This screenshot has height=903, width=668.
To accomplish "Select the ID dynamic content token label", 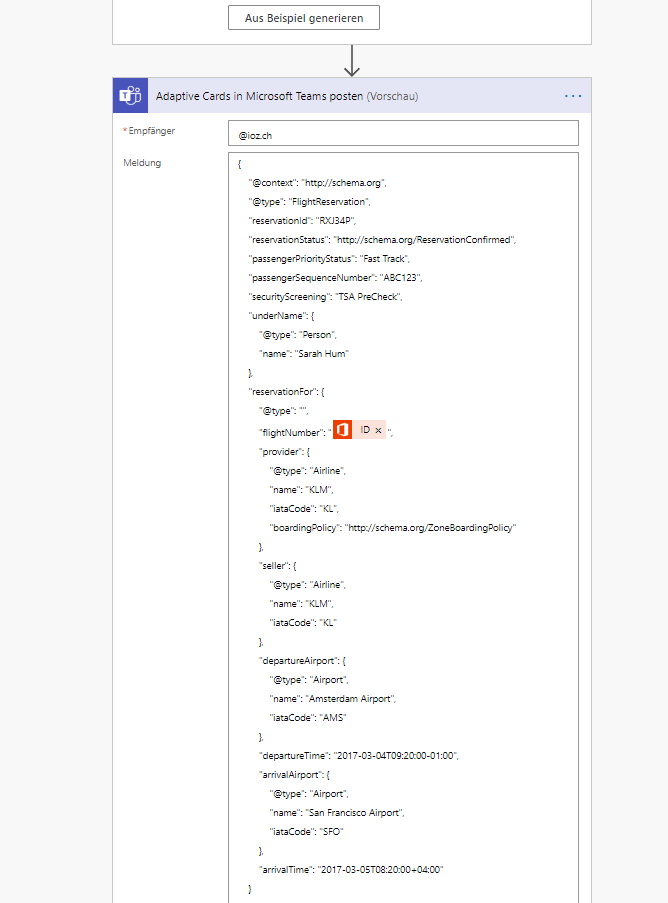I will click(x=365, y=430).
